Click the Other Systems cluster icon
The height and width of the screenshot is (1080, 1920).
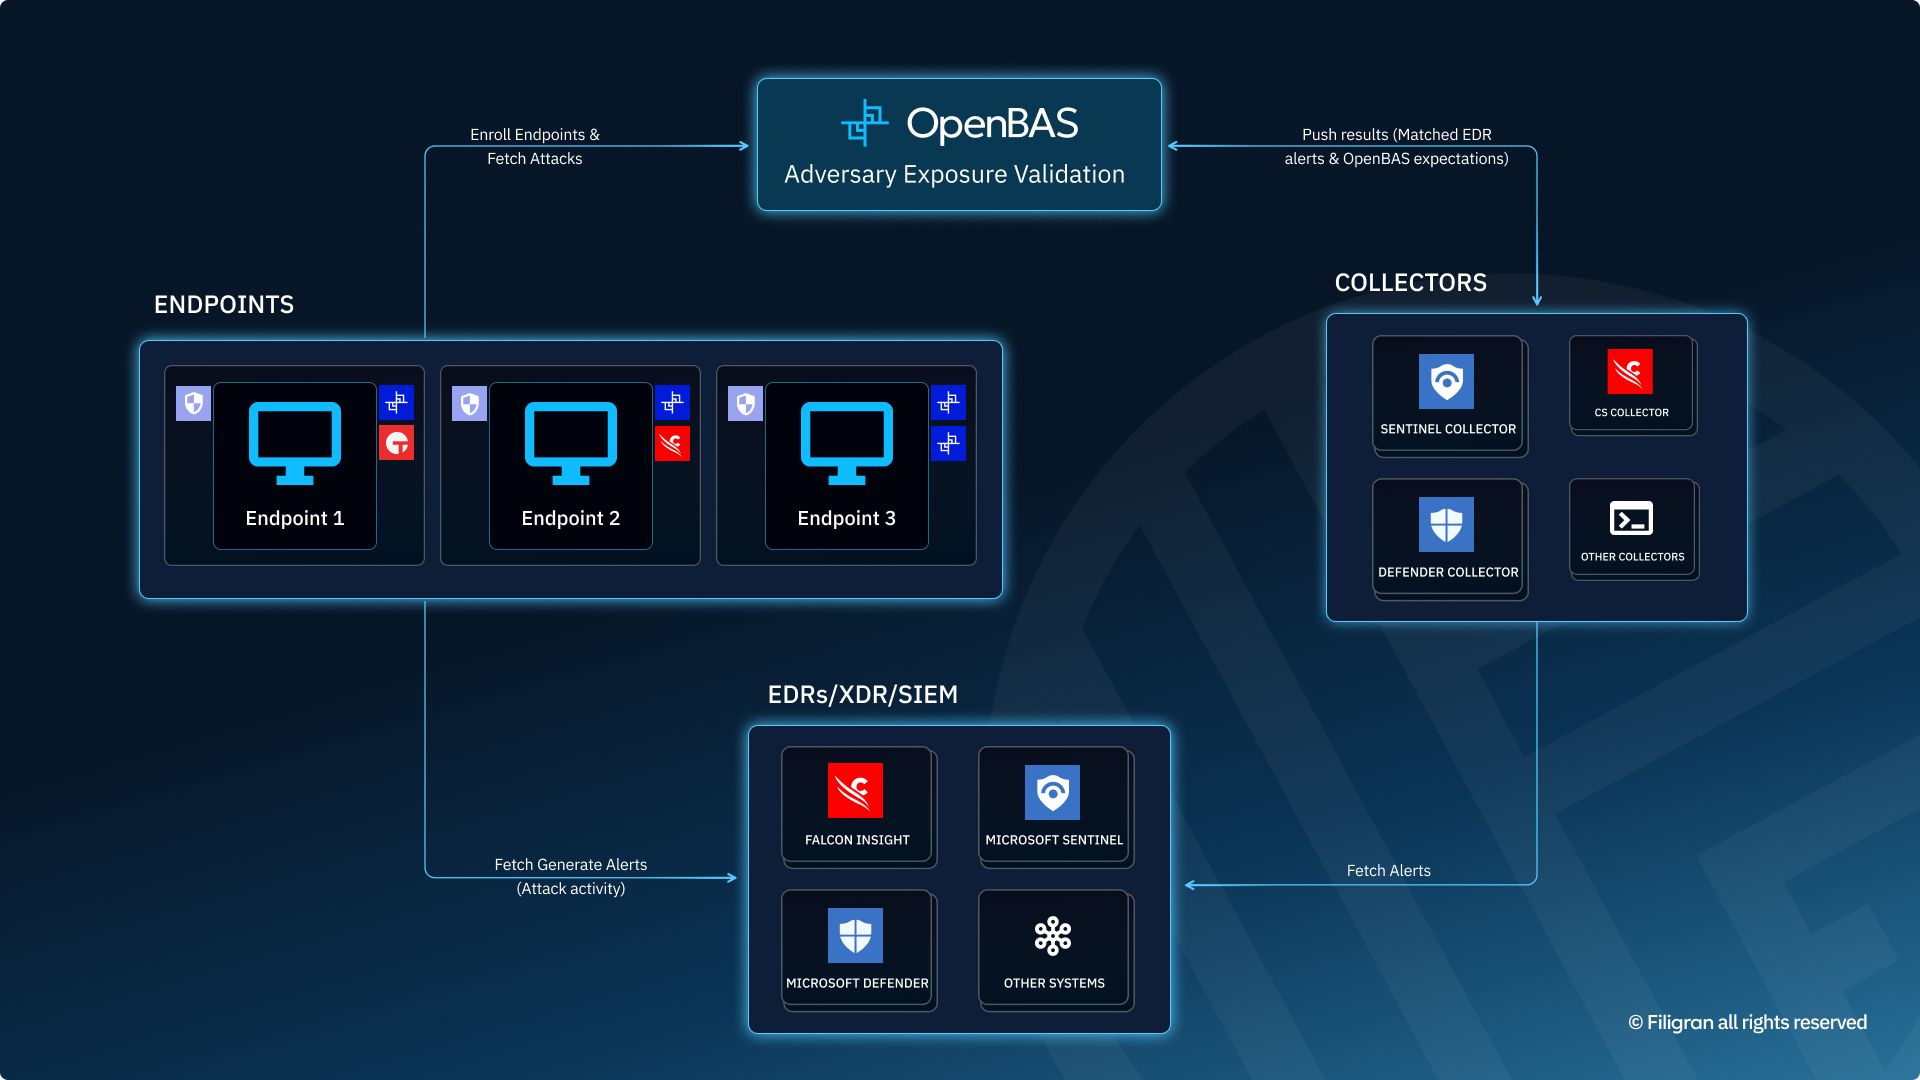pos(1053,936)
